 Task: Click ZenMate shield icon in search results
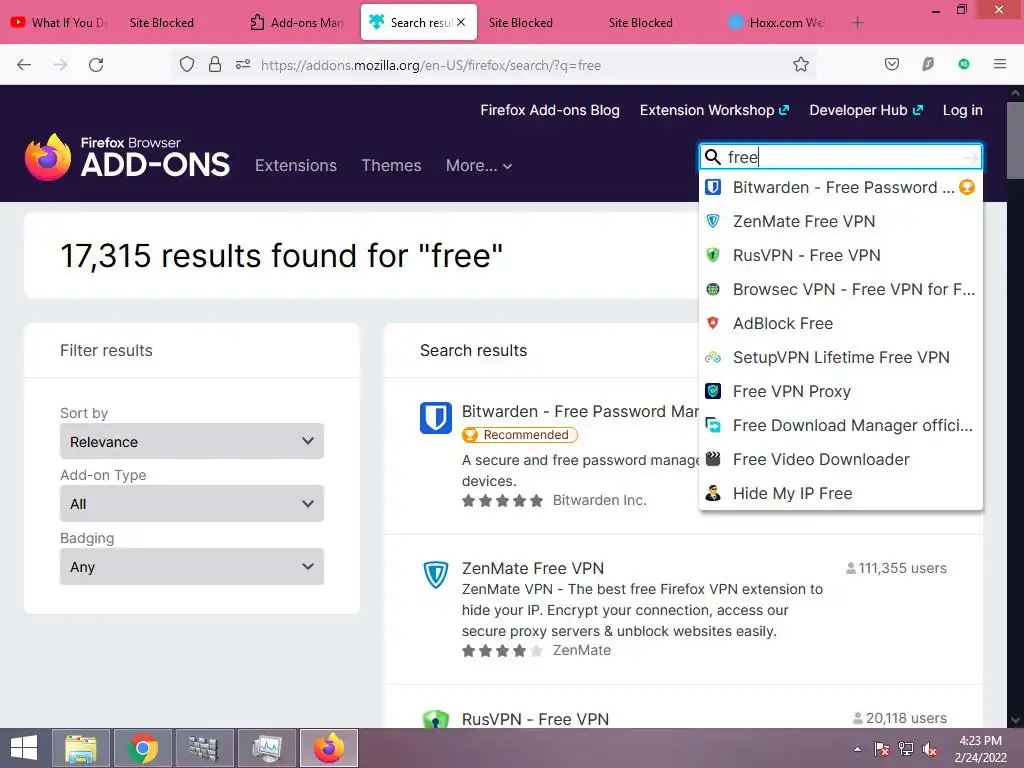coord(436,575)
